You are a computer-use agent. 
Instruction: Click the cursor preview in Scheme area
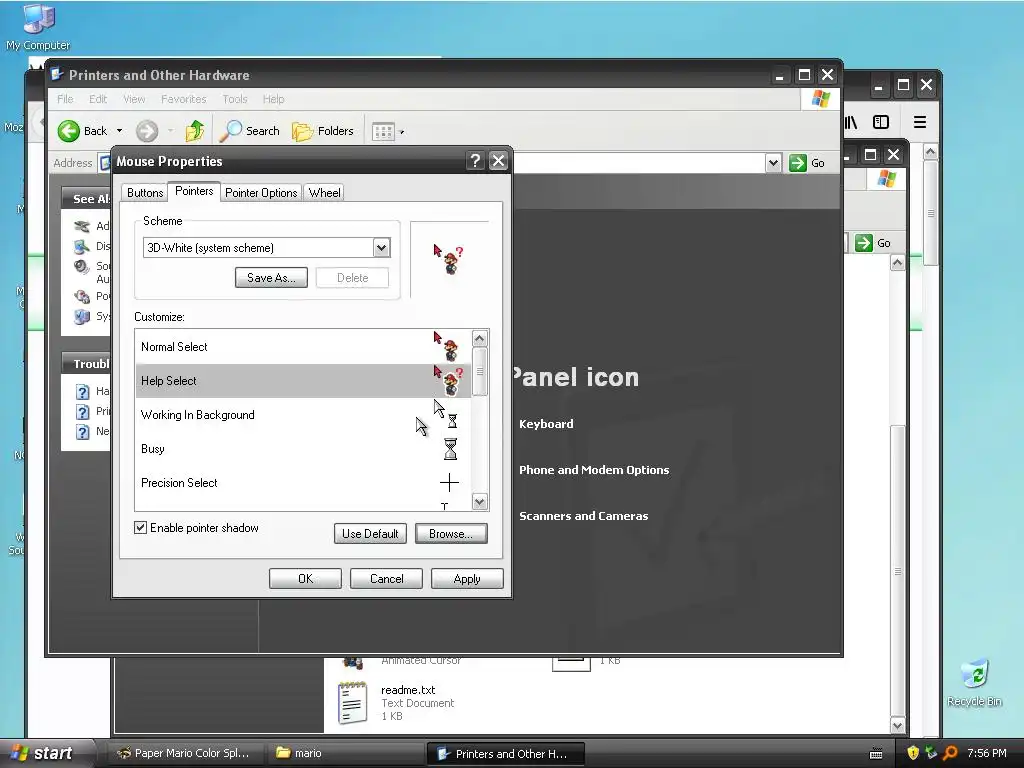pyautogui.click(x=448, y=259)
